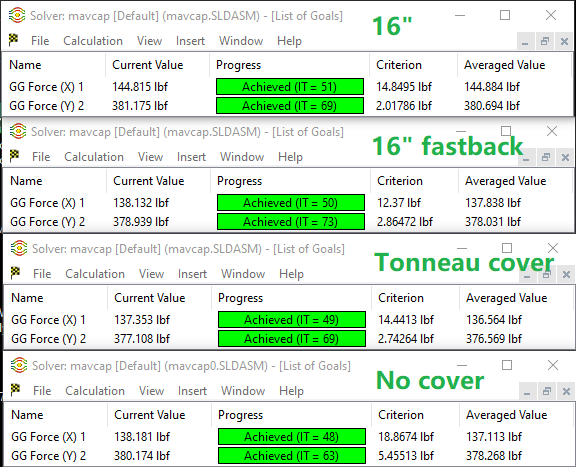Open Insert menu in 16" solver window

(x=190, y=41)
